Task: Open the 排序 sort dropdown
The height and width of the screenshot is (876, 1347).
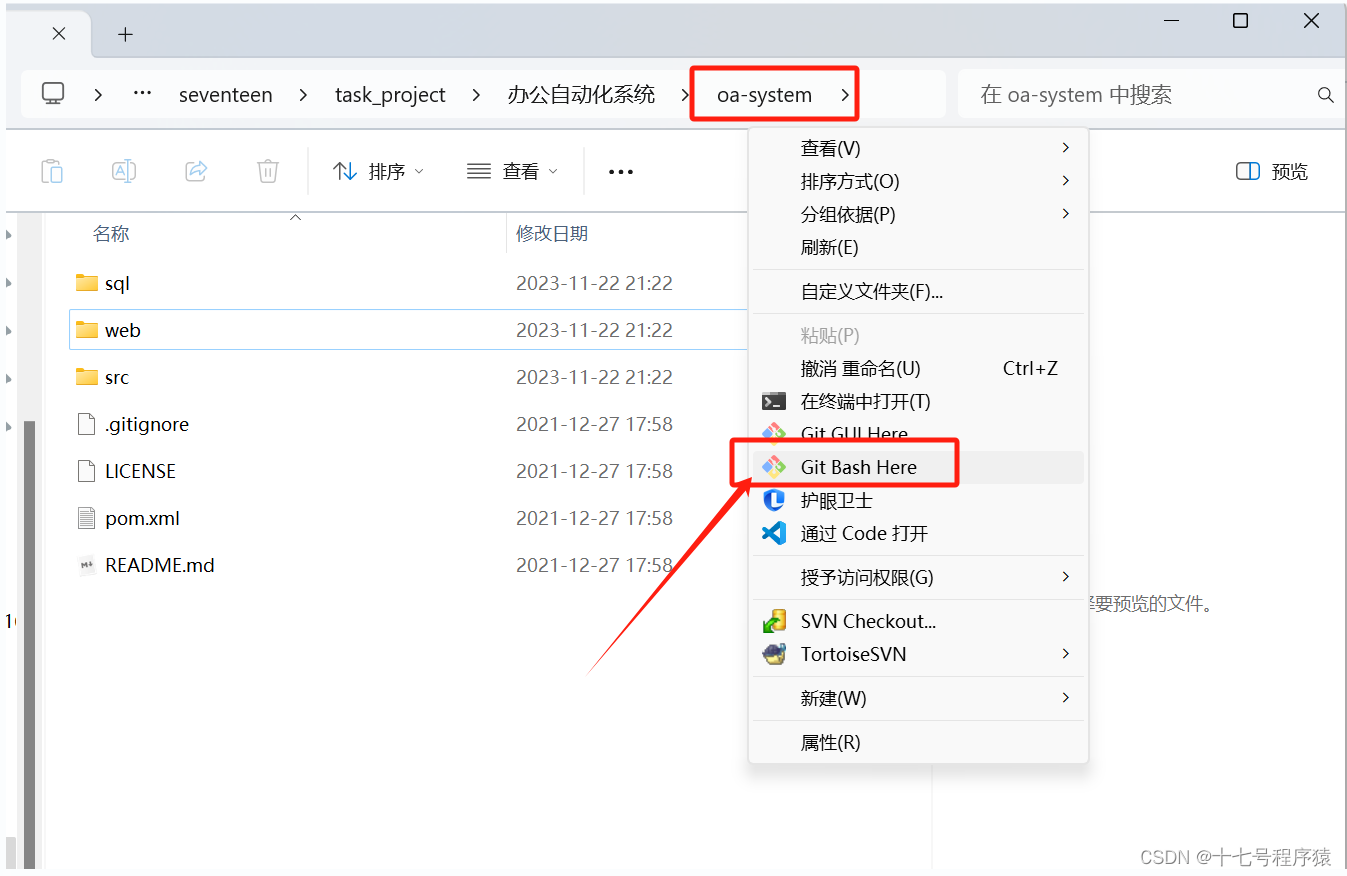Action: 378,171
